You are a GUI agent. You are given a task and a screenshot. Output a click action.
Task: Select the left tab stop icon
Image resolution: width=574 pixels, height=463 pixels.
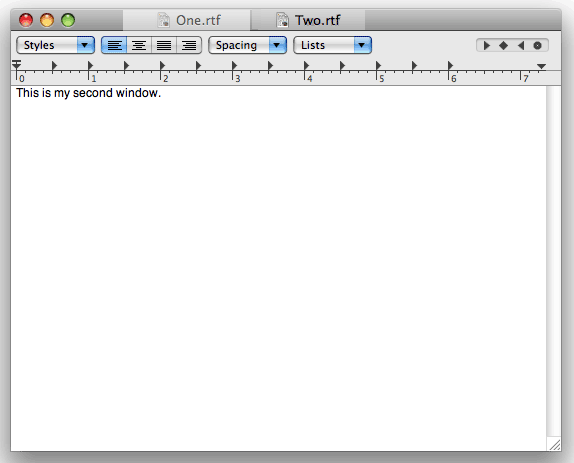(x=487, y=45)
